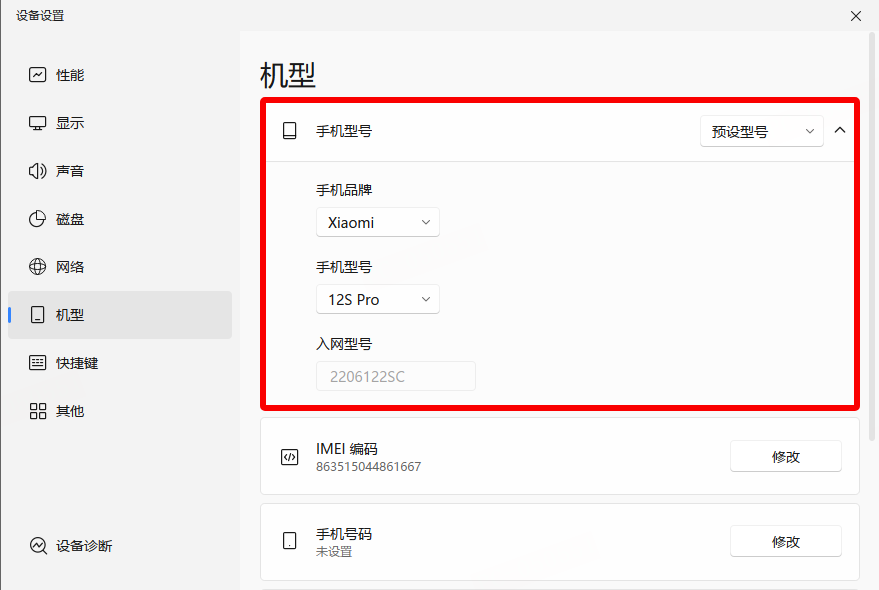Click the 入网型号 2206122SC input field

[395, 376]
